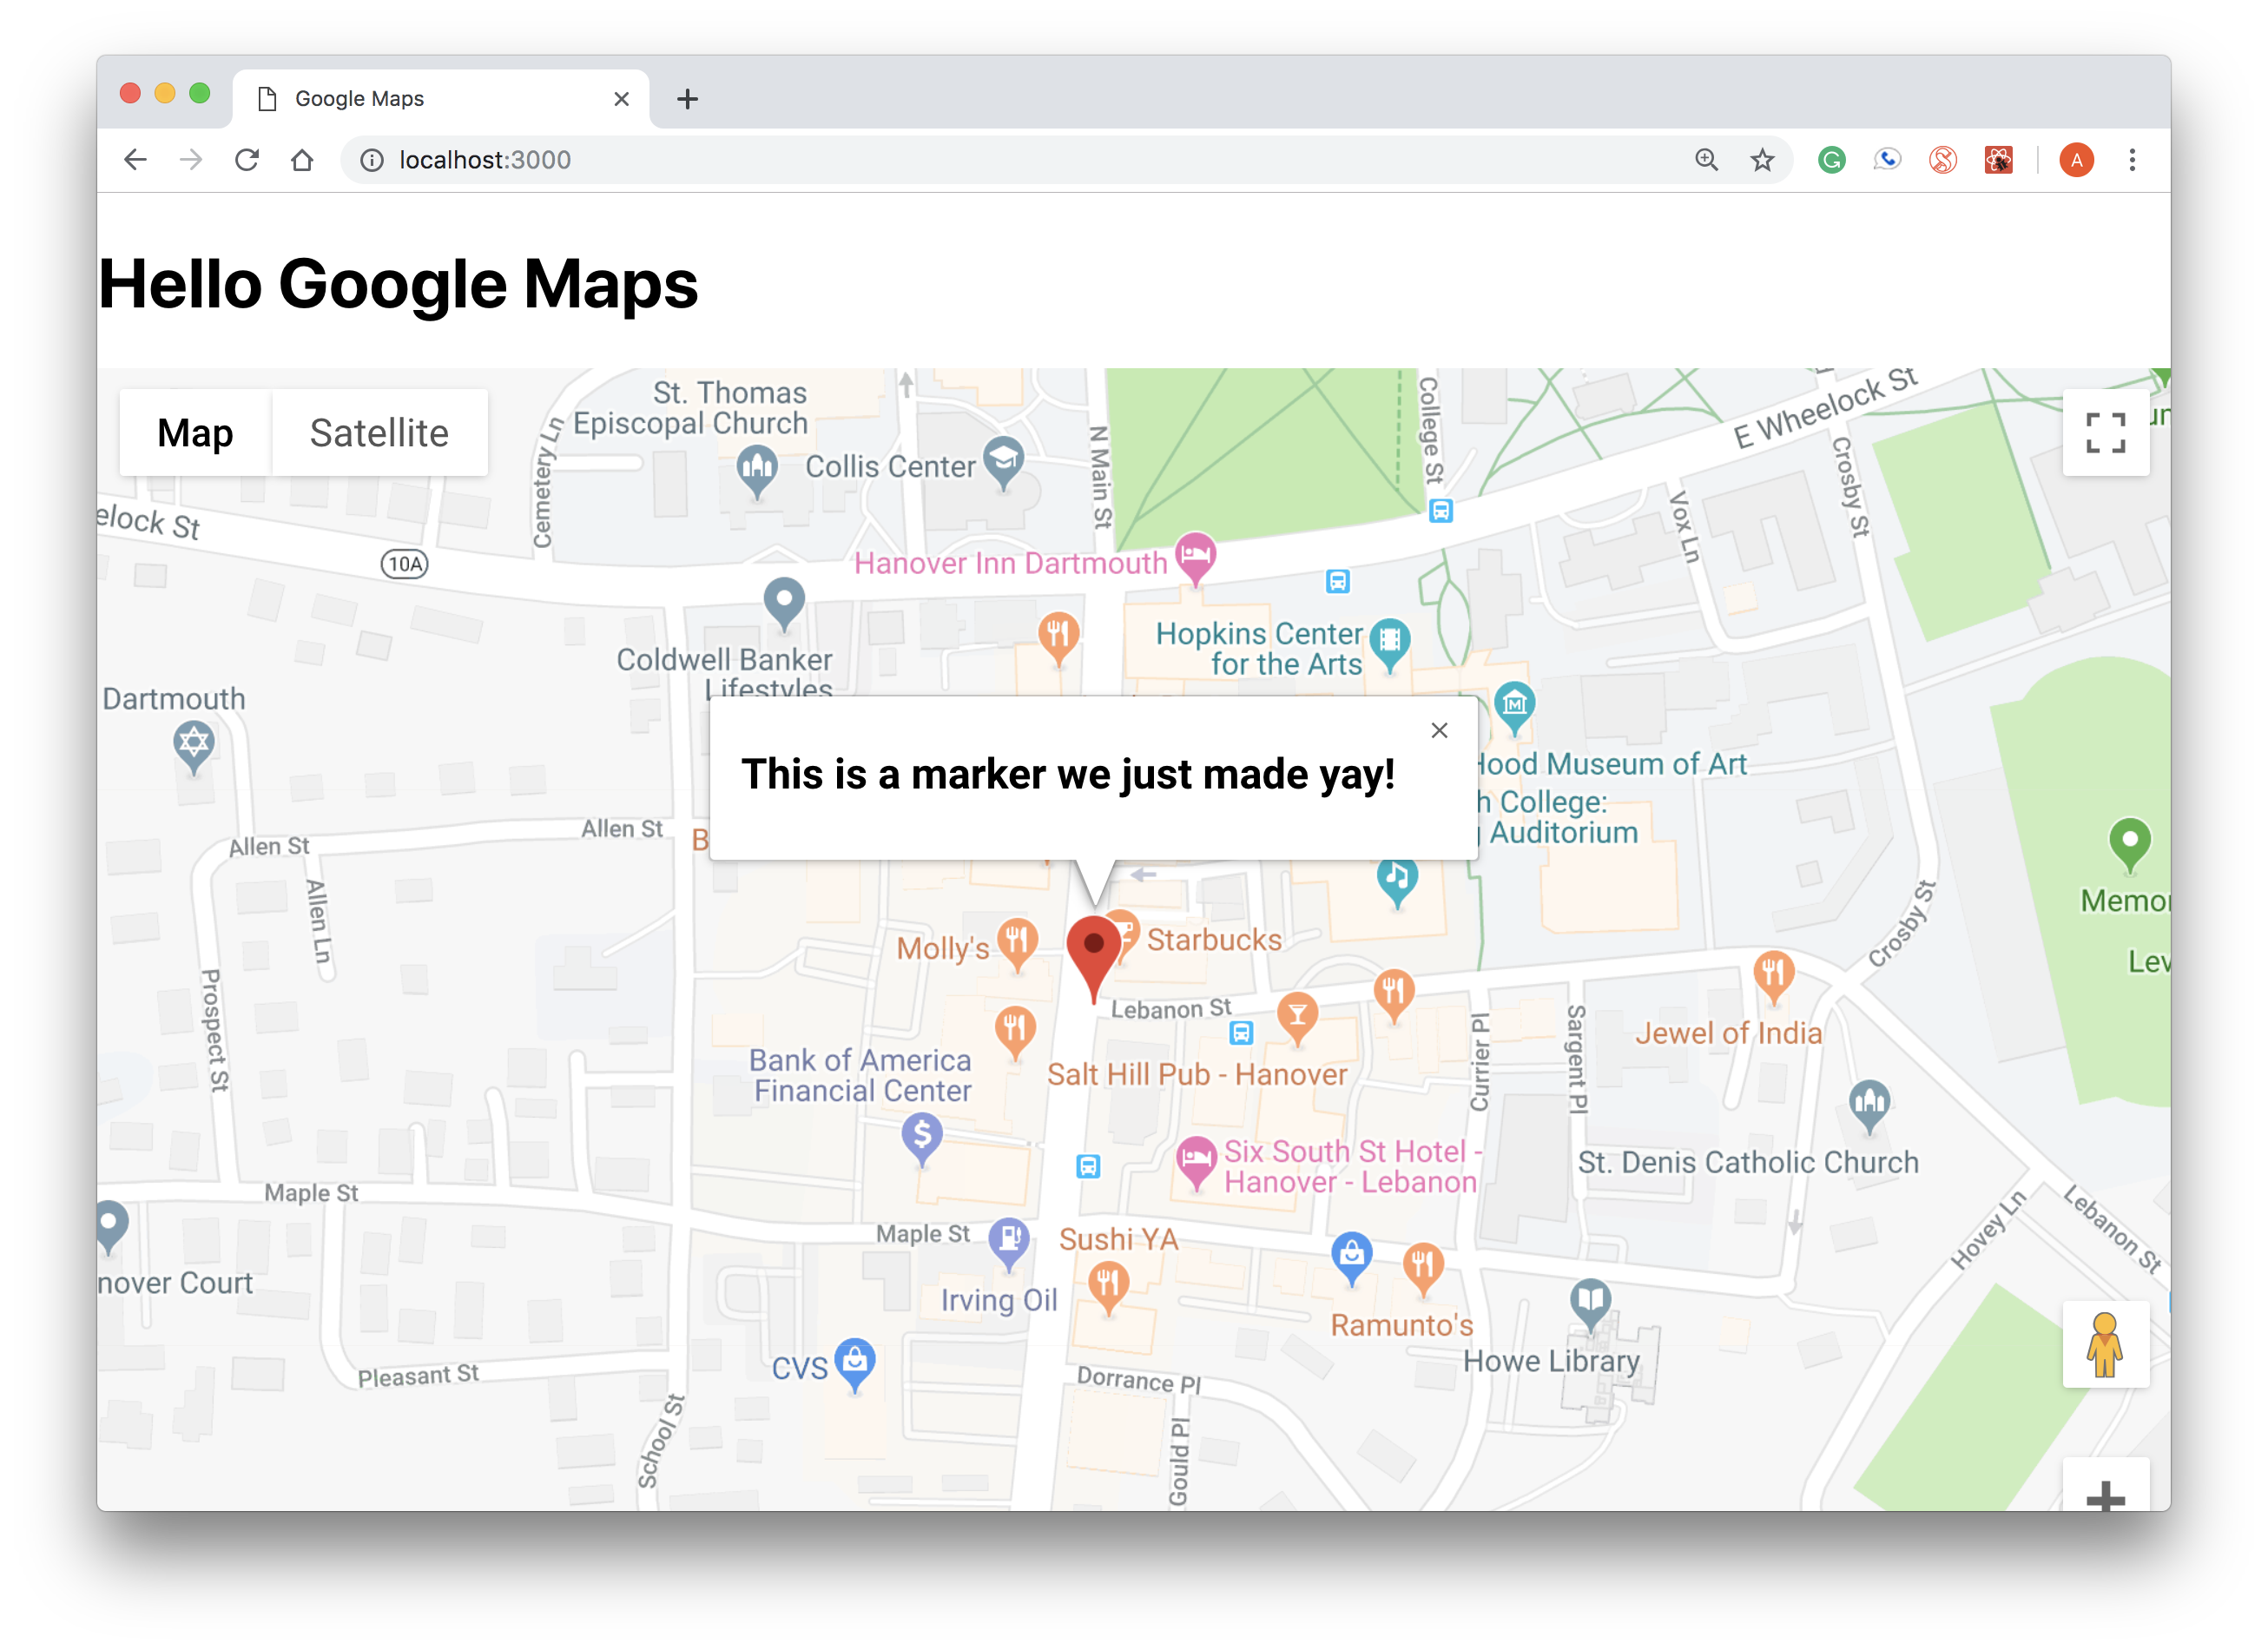Click the Irving Oil gas station pin

coord(1009,1239)
